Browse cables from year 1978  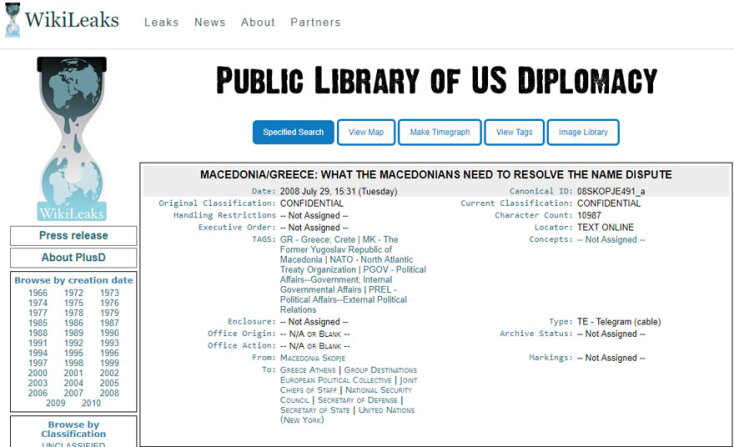pyautogui.click(x=73, y=313)
